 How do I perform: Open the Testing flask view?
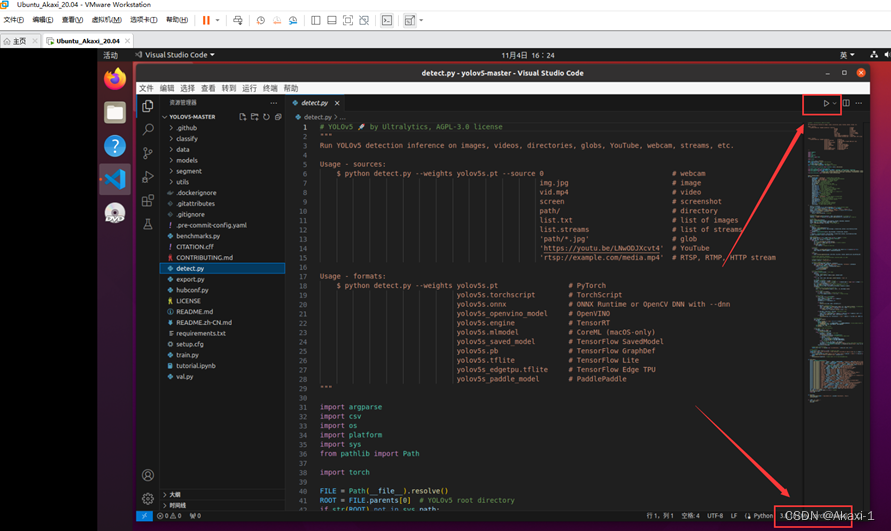tap(148, 224)
